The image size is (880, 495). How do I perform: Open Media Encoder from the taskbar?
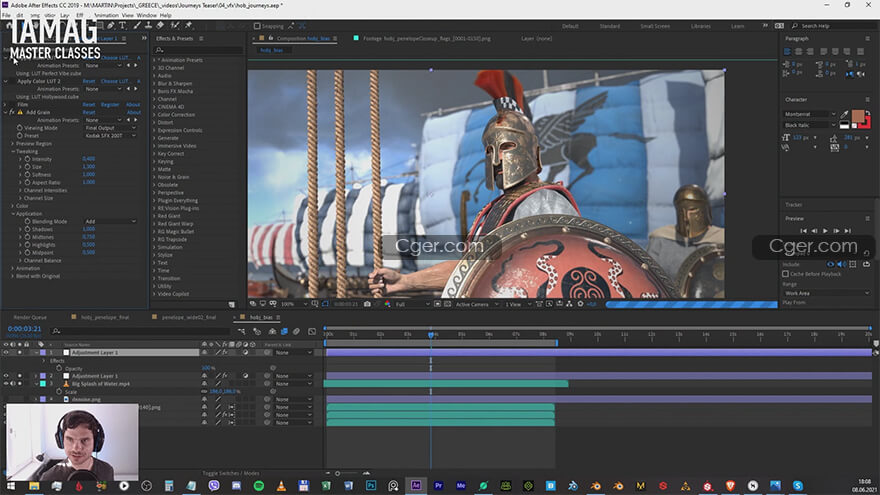(461, 485)
